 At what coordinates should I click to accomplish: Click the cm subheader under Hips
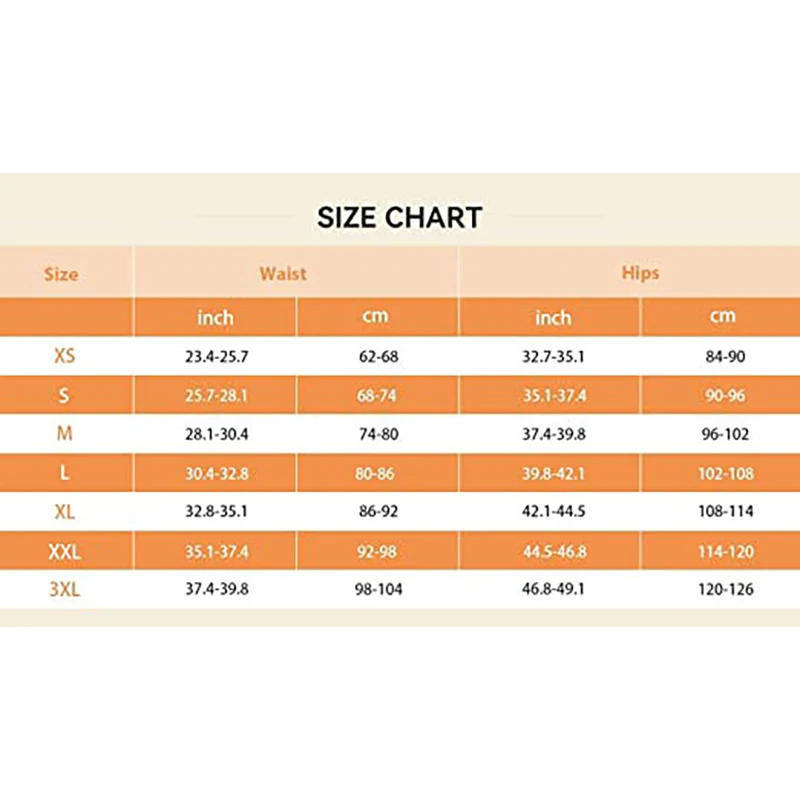[722, 317]
